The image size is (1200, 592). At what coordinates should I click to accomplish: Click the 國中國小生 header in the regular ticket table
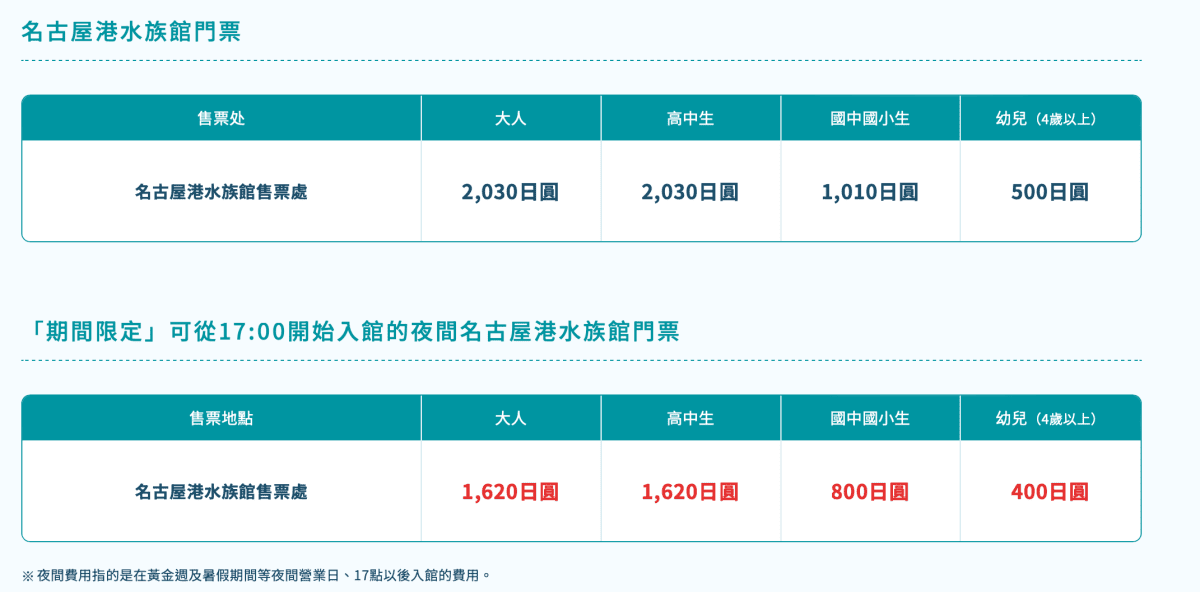pyautogui.click(x=870, y=118)
